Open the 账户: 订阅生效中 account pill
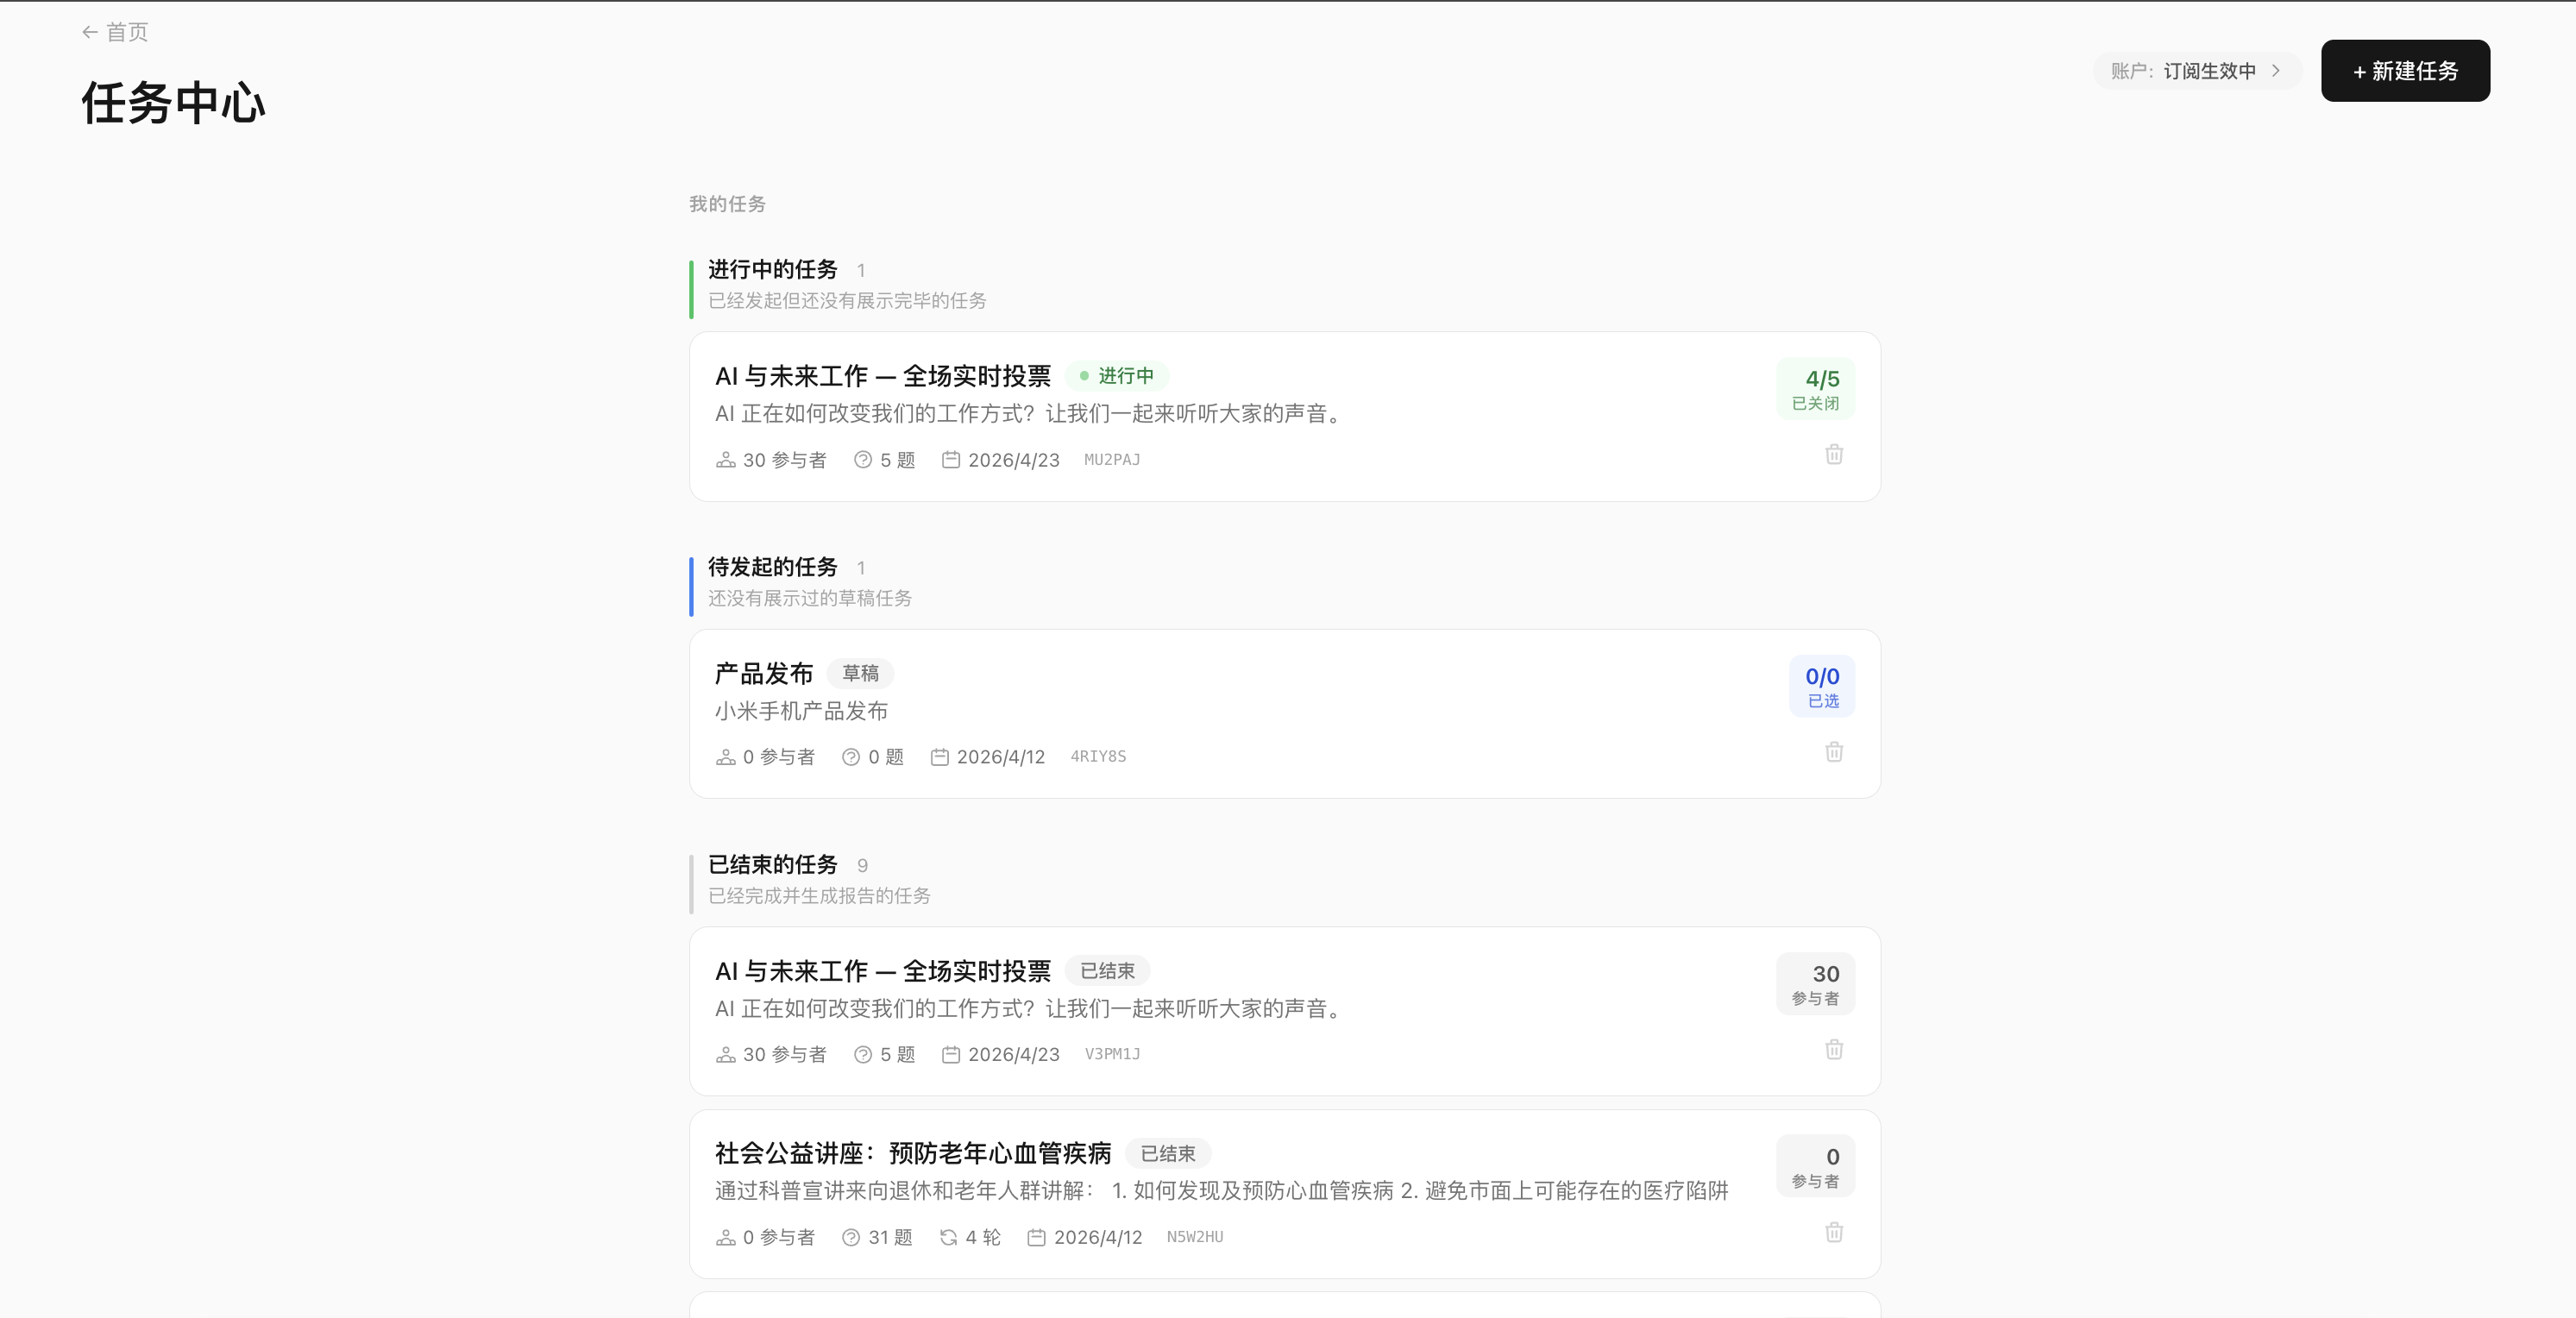 [2196, 71]
